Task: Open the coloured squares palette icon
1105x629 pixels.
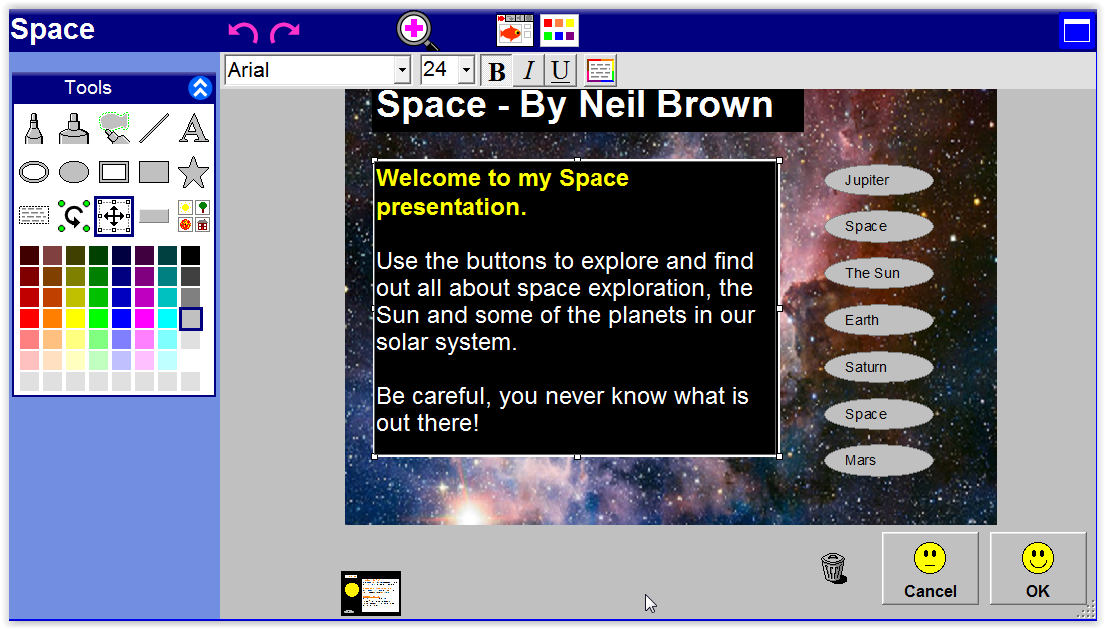Action: (559, 30)
